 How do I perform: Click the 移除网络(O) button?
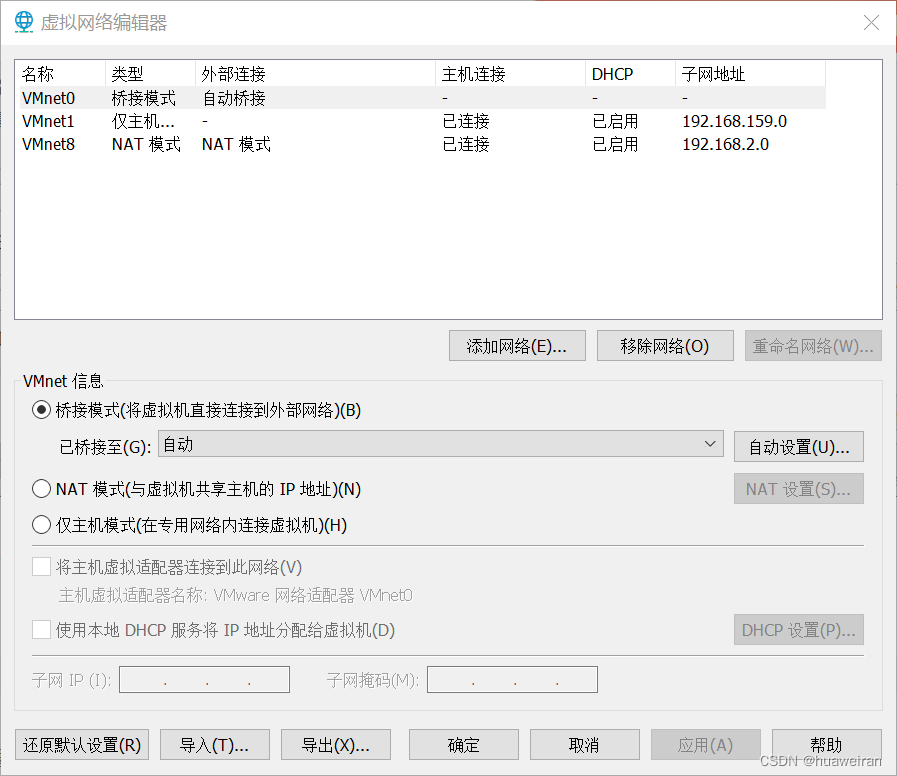pyautogui.click(x=665, y=346)
